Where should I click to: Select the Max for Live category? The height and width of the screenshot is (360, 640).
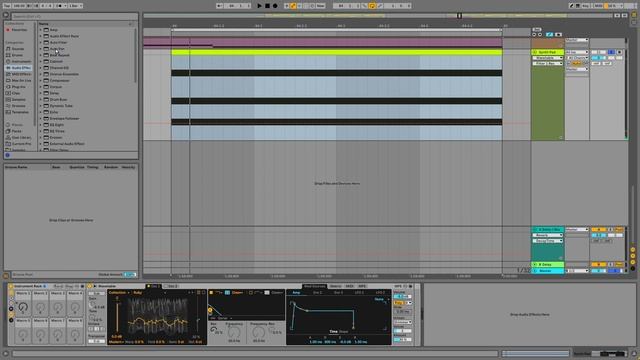pos(18,80)
